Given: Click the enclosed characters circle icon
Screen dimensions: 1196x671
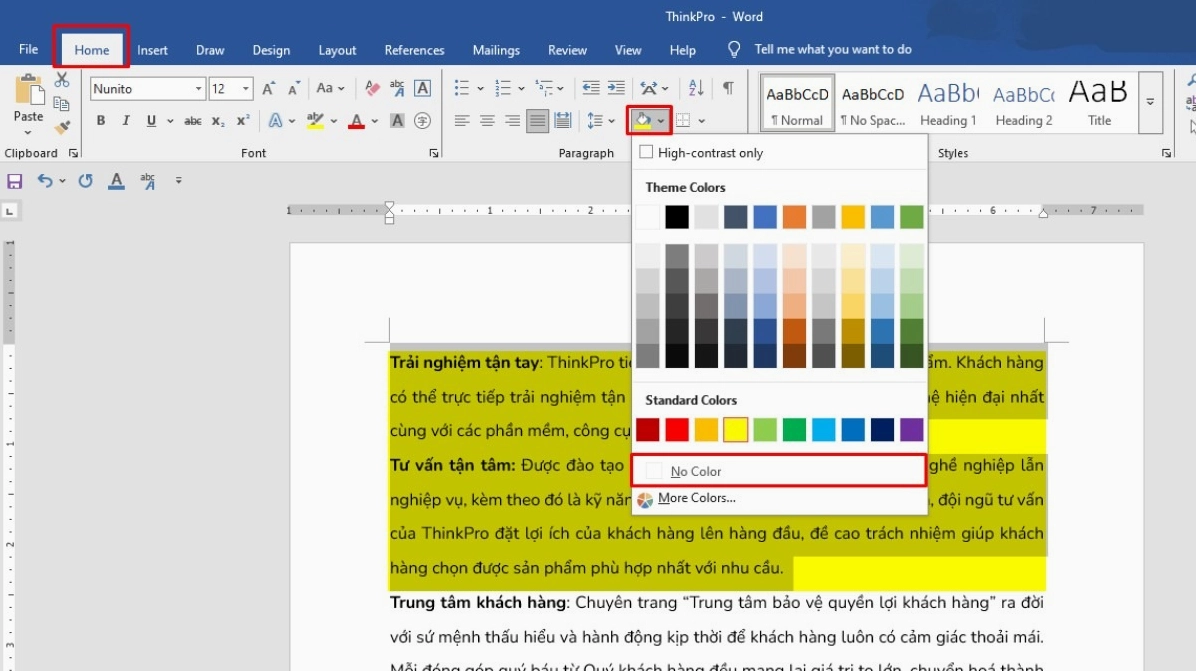Looking at the screenshot, I should coord(422,120).
